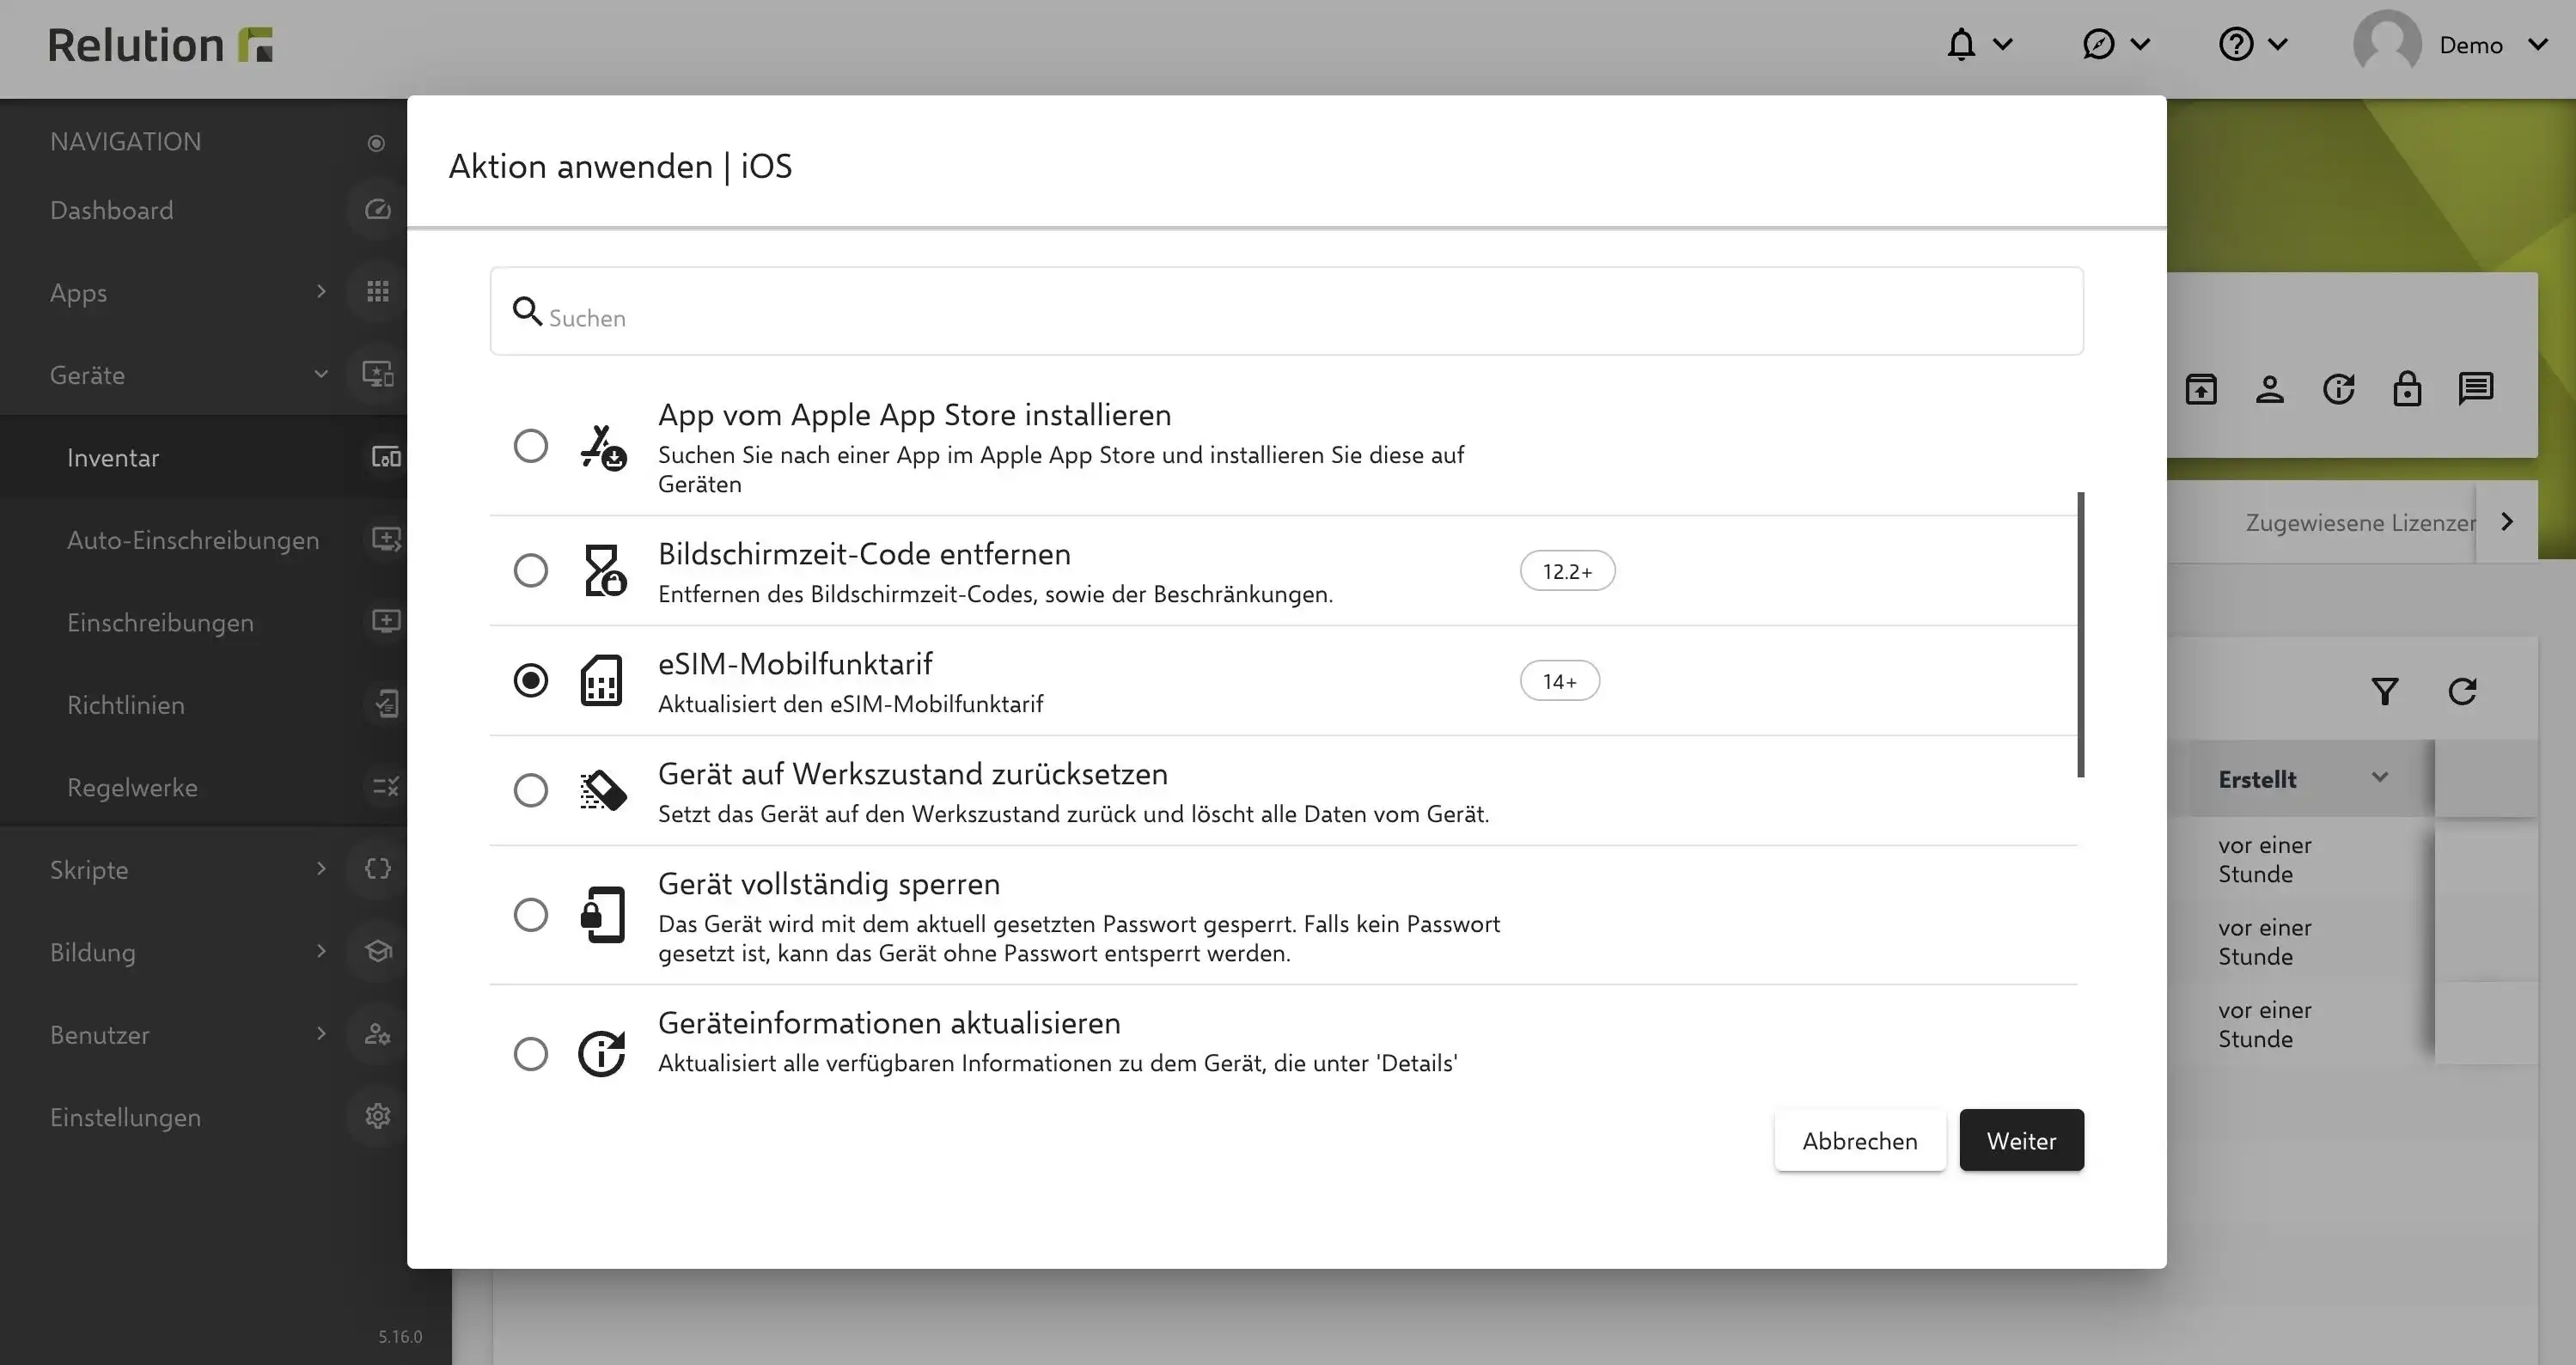
Task: Click the Bildung graduation cap icon
Action: 377,952
